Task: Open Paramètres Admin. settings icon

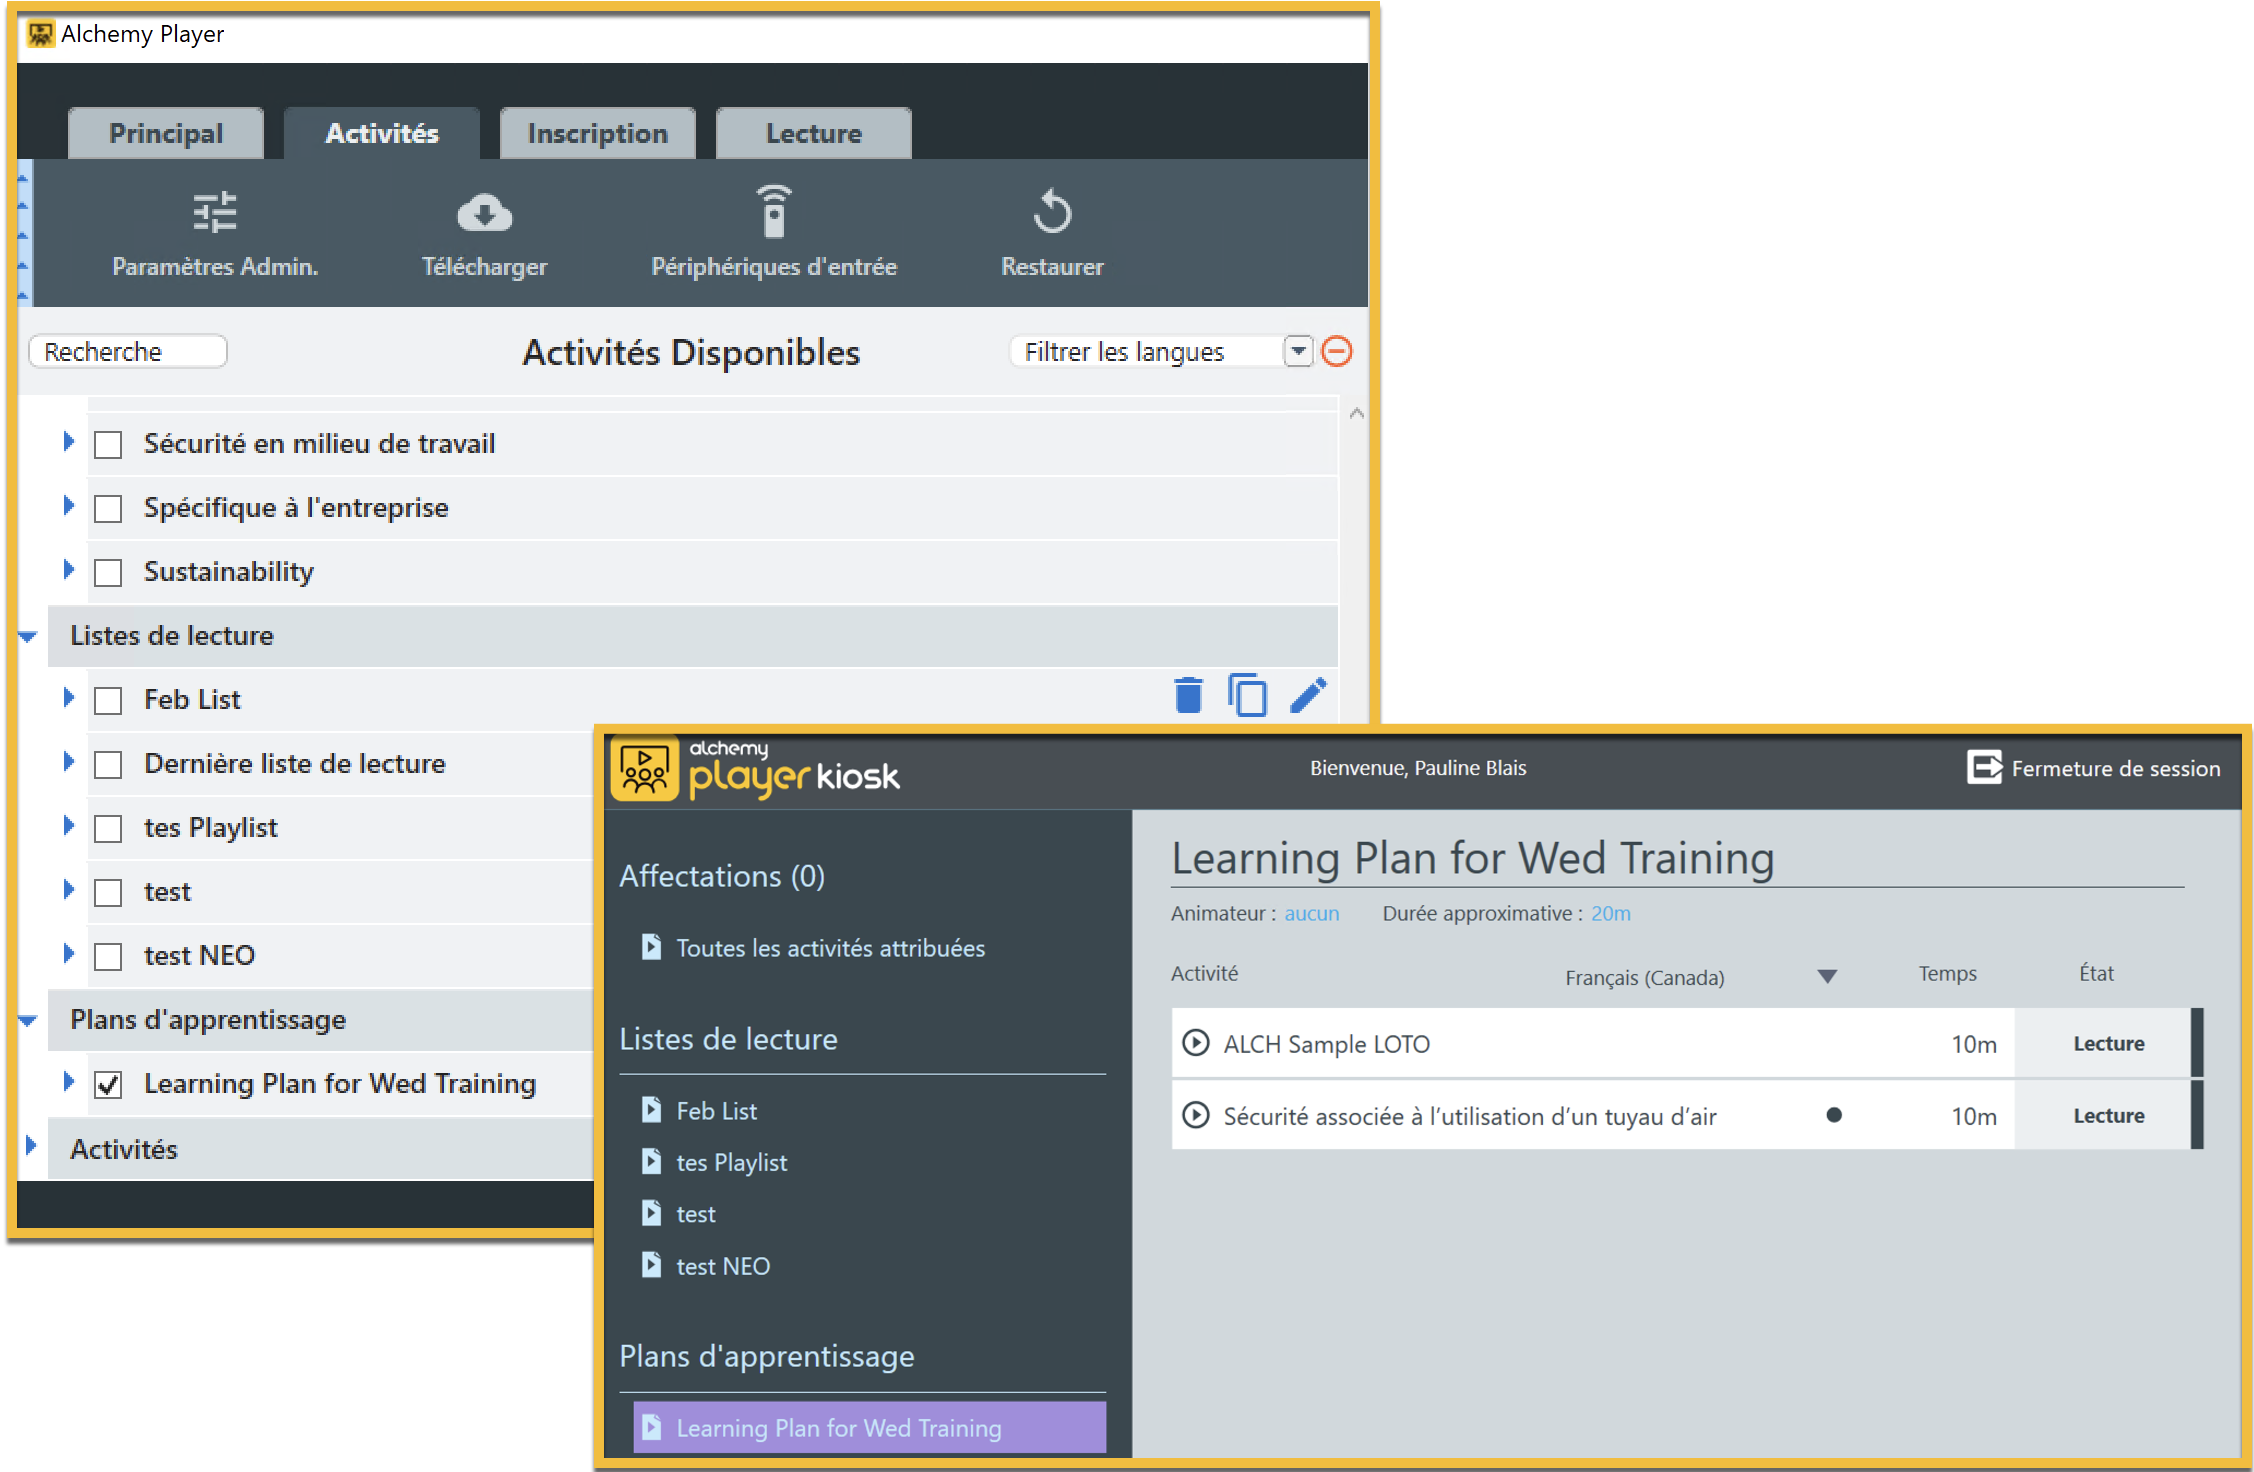Action: pos(215,212)
